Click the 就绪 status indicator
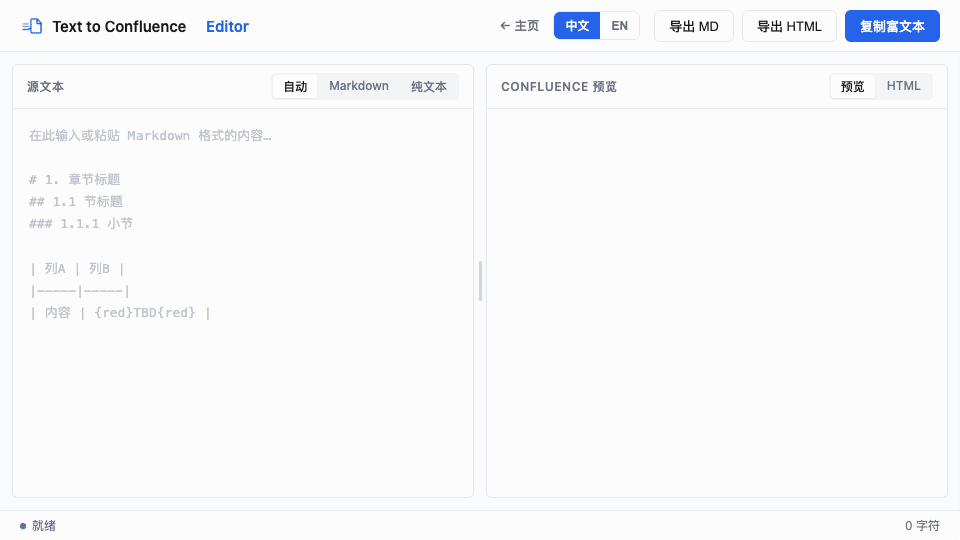 (37, 525)
